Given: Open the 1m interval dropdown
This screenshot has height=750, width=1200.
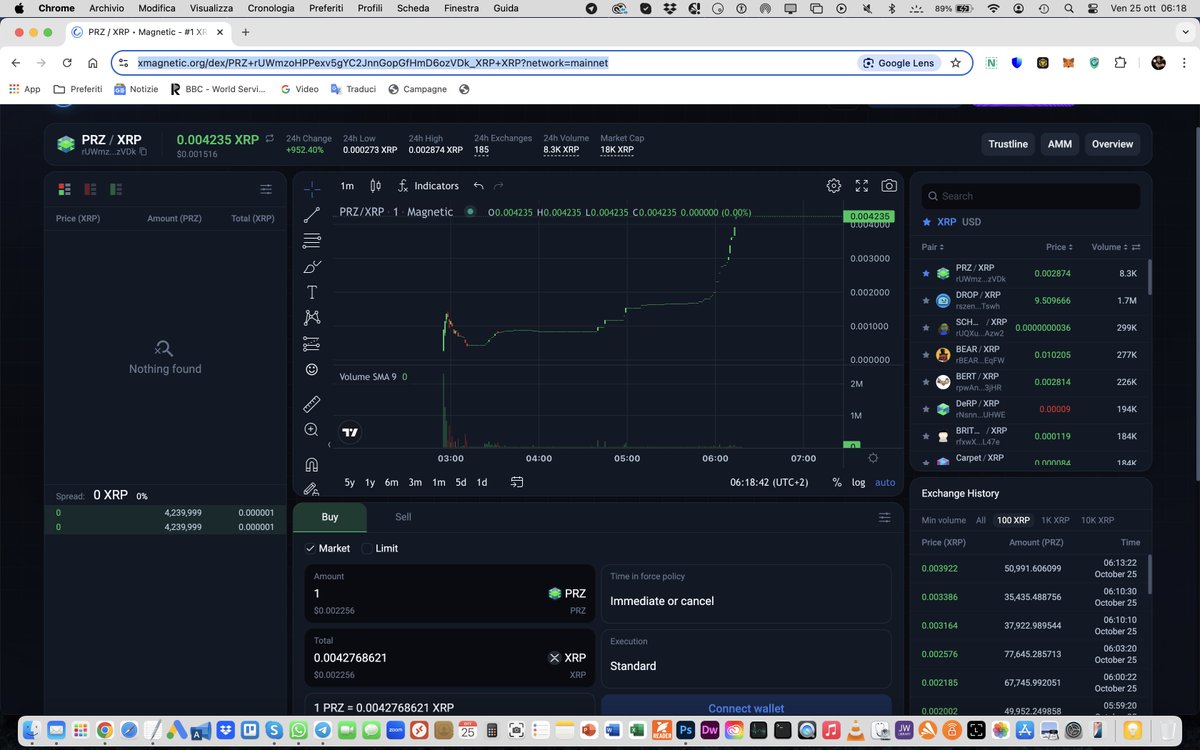Looking at the screenshot, I should coord(347,186).
